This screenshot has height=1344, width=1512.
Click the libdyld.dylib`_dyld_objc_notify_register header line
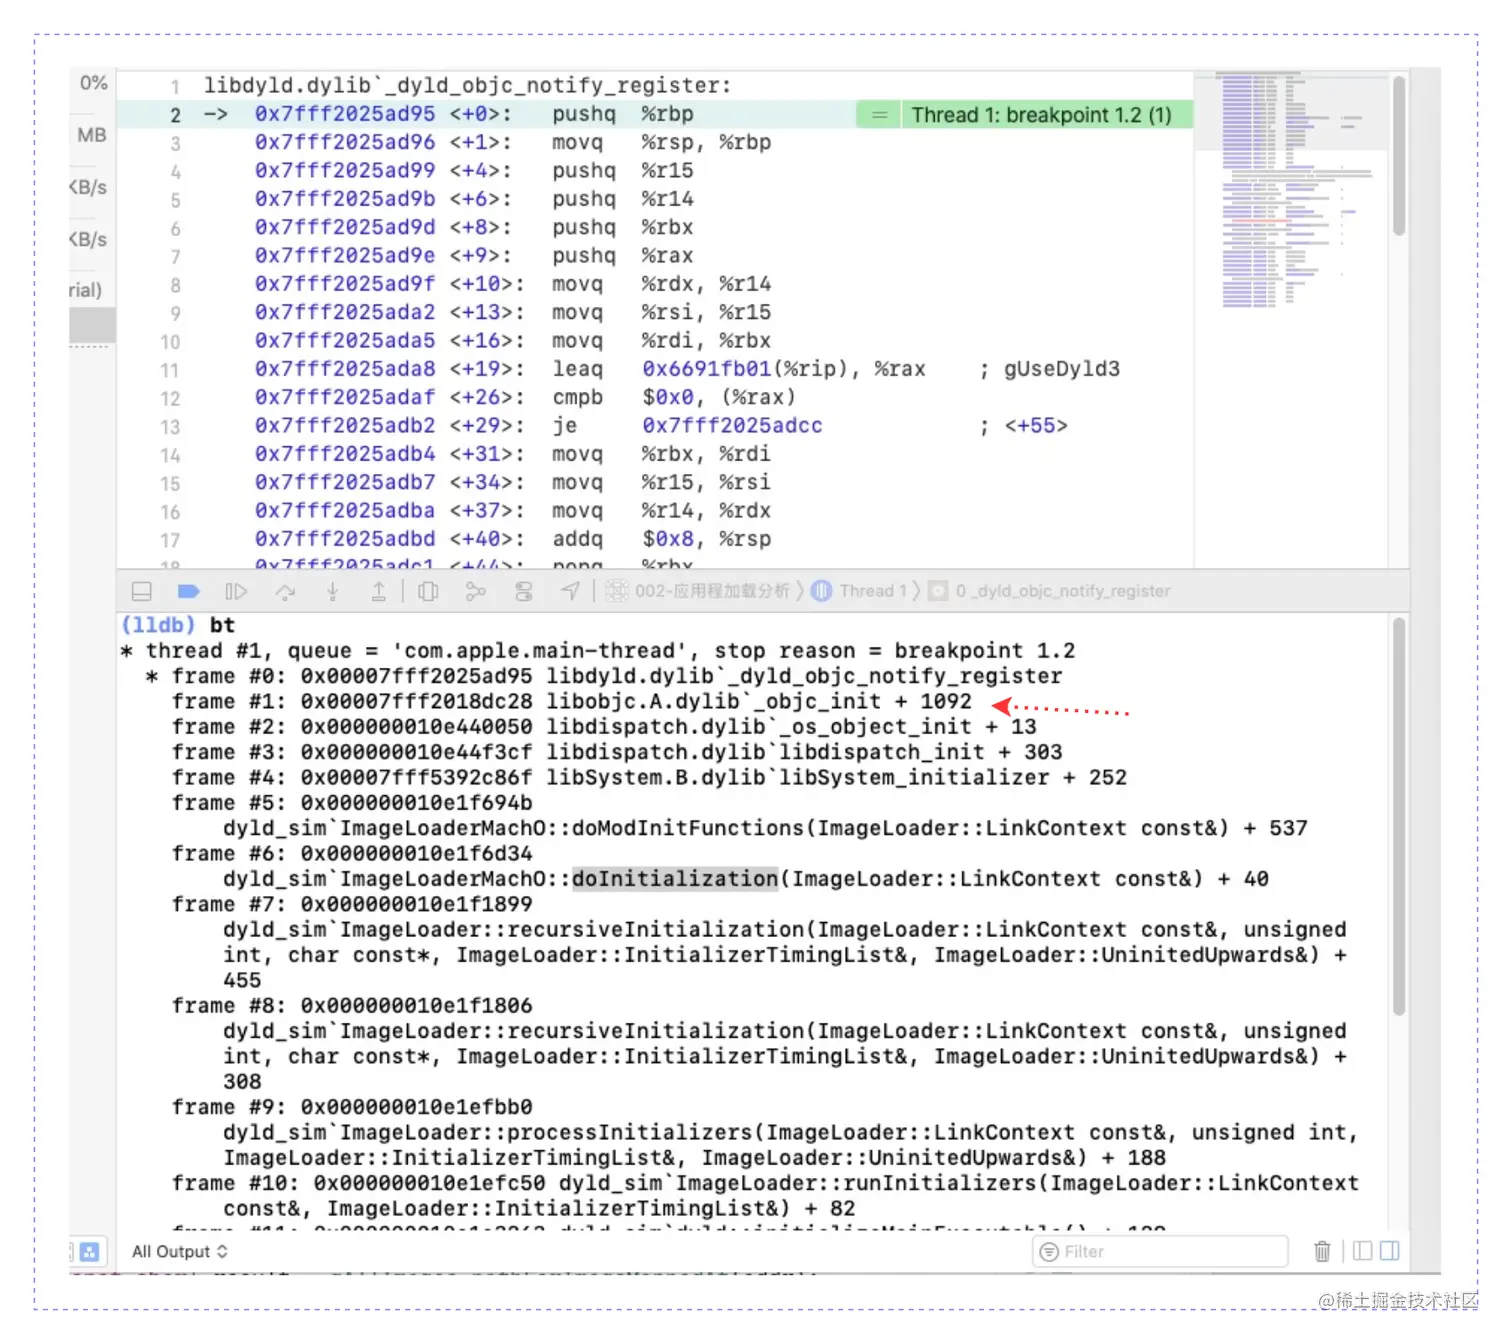point(468,86)
